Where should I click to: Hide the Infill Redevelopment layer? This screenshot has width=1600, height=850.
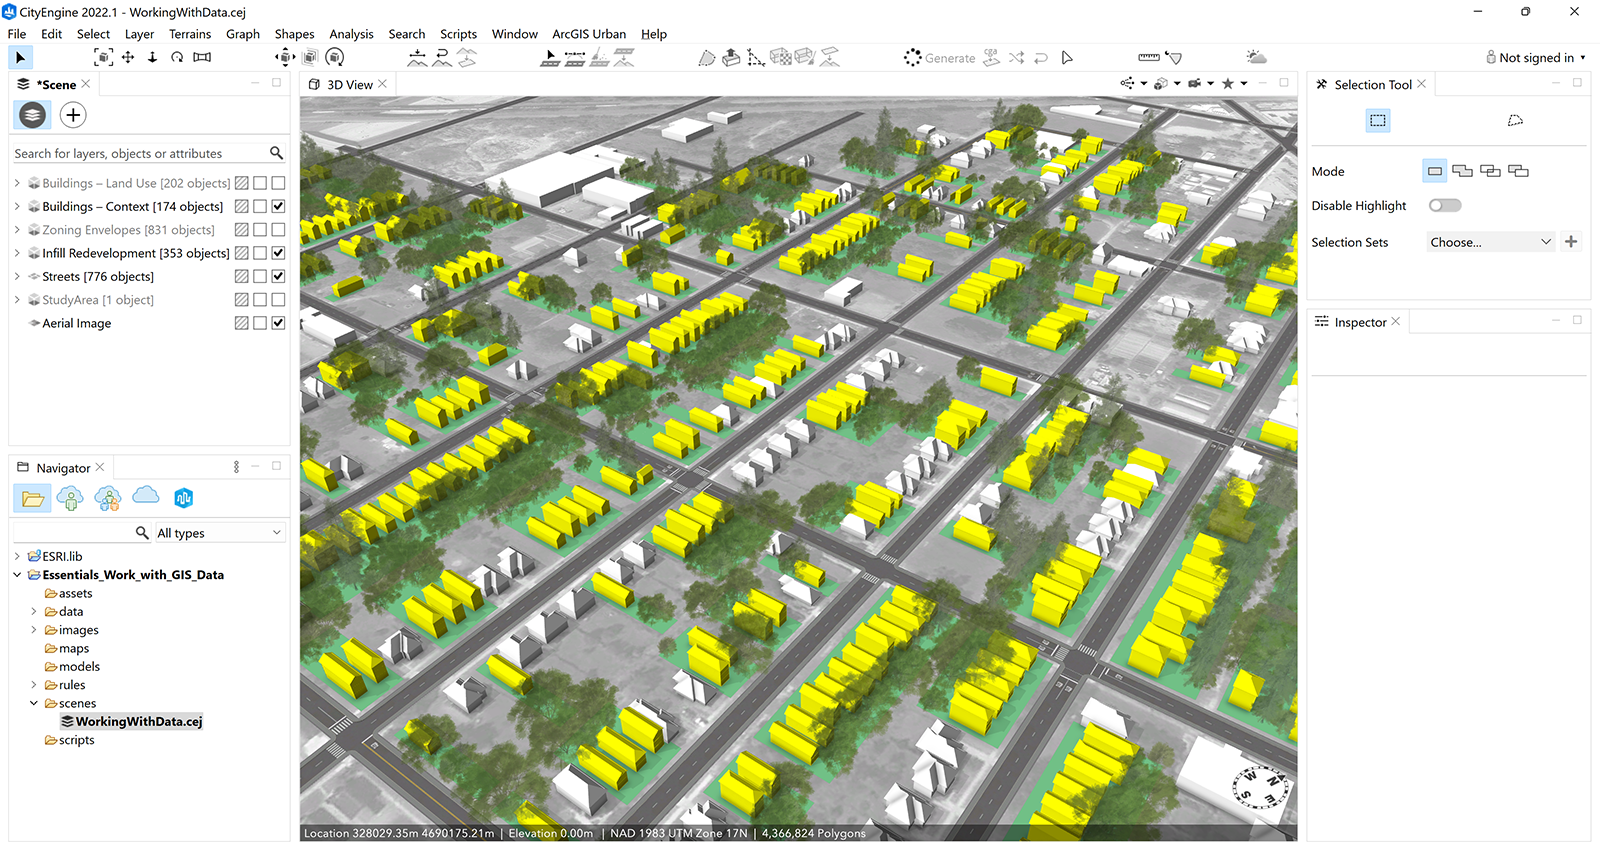pyautogui.click(x=278, y=253)
